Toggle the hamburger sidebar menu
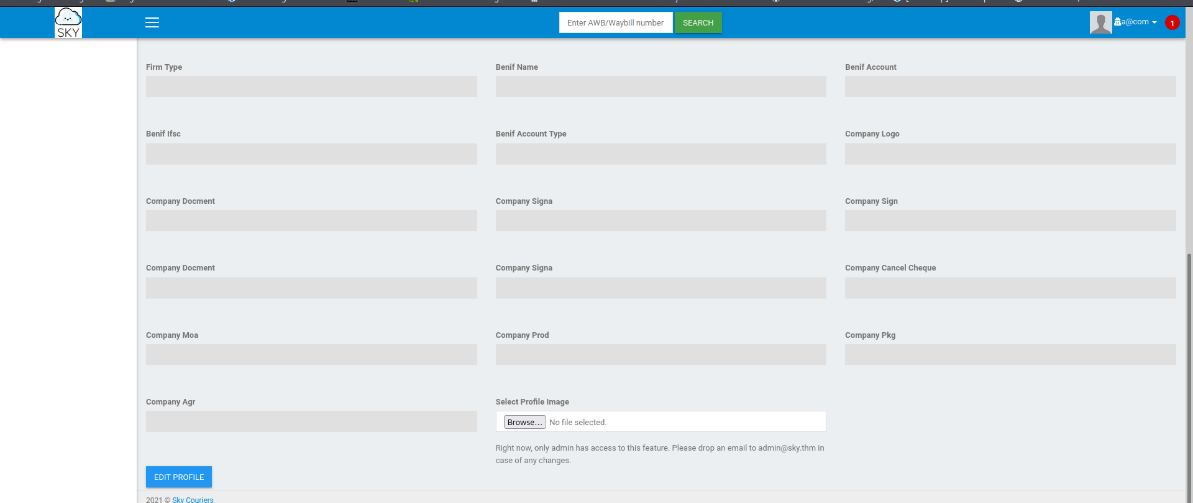The width and height of the screenshot is (1193, 503). click(x=152, y=22)
